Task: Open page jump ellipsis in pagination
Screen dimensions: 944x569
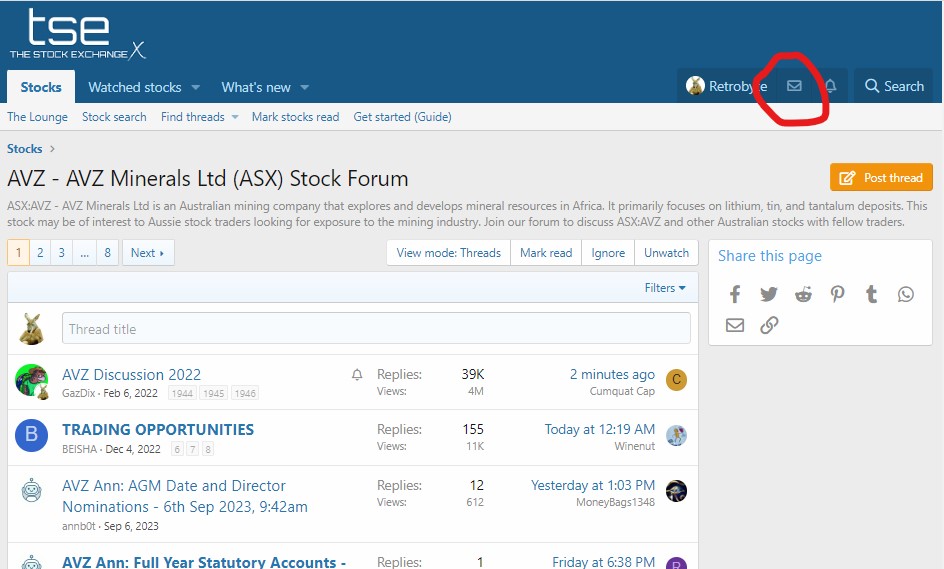Action: [x=85, y=253]
